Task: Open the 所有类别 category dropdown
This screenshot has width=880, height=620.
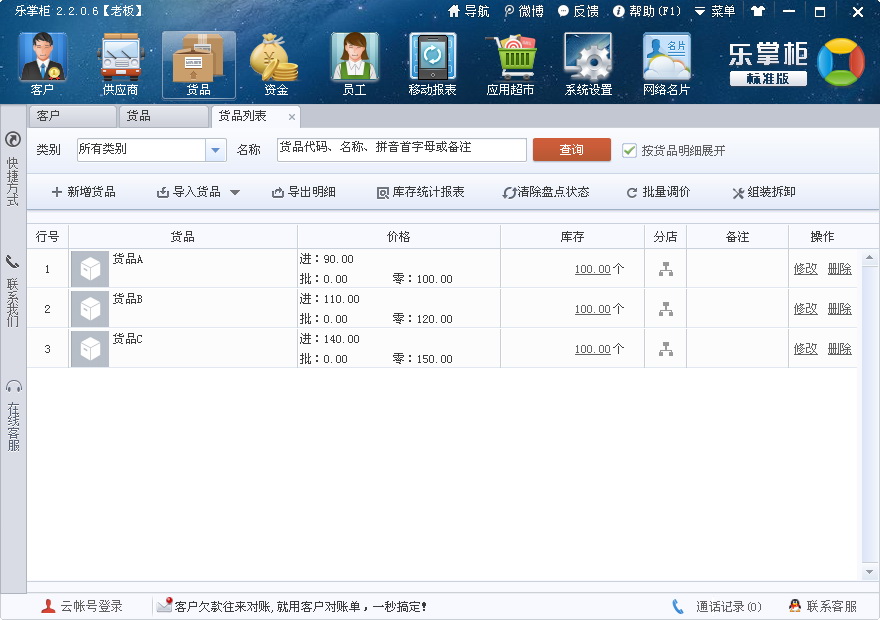Action: (x=216, y=150)
